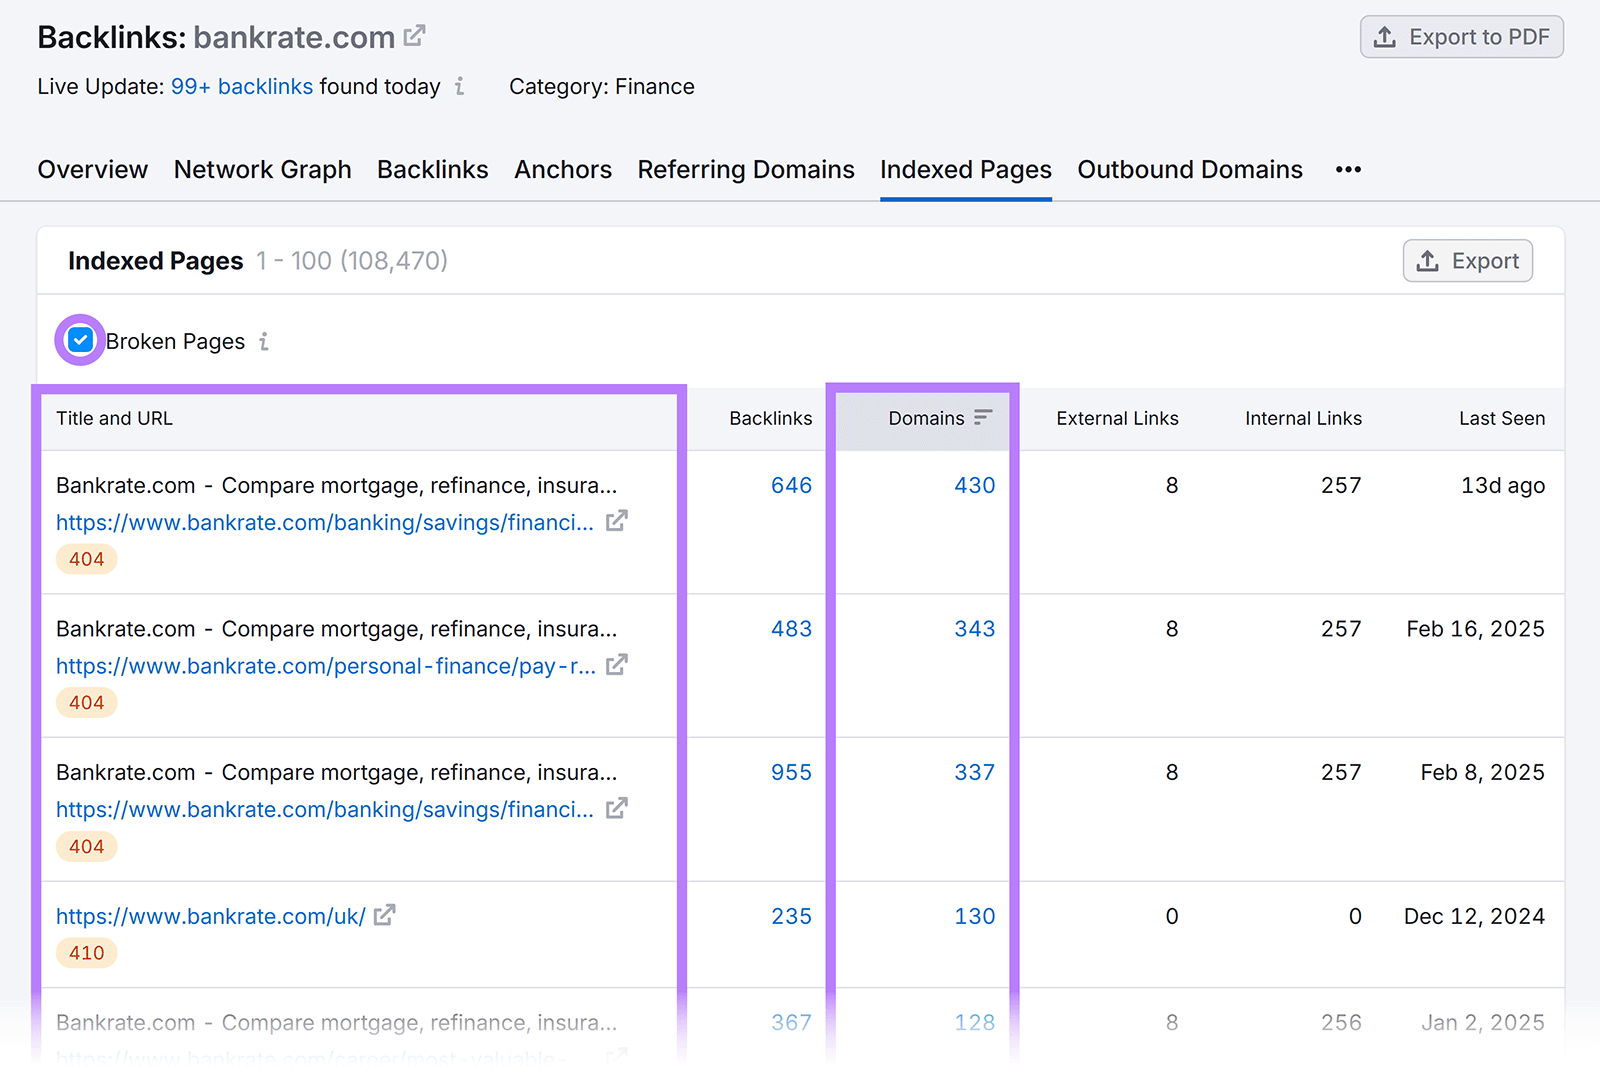Click the upload icon on the Export button
This screenshot has width=1600, height=1072.
pos(1429,261)
